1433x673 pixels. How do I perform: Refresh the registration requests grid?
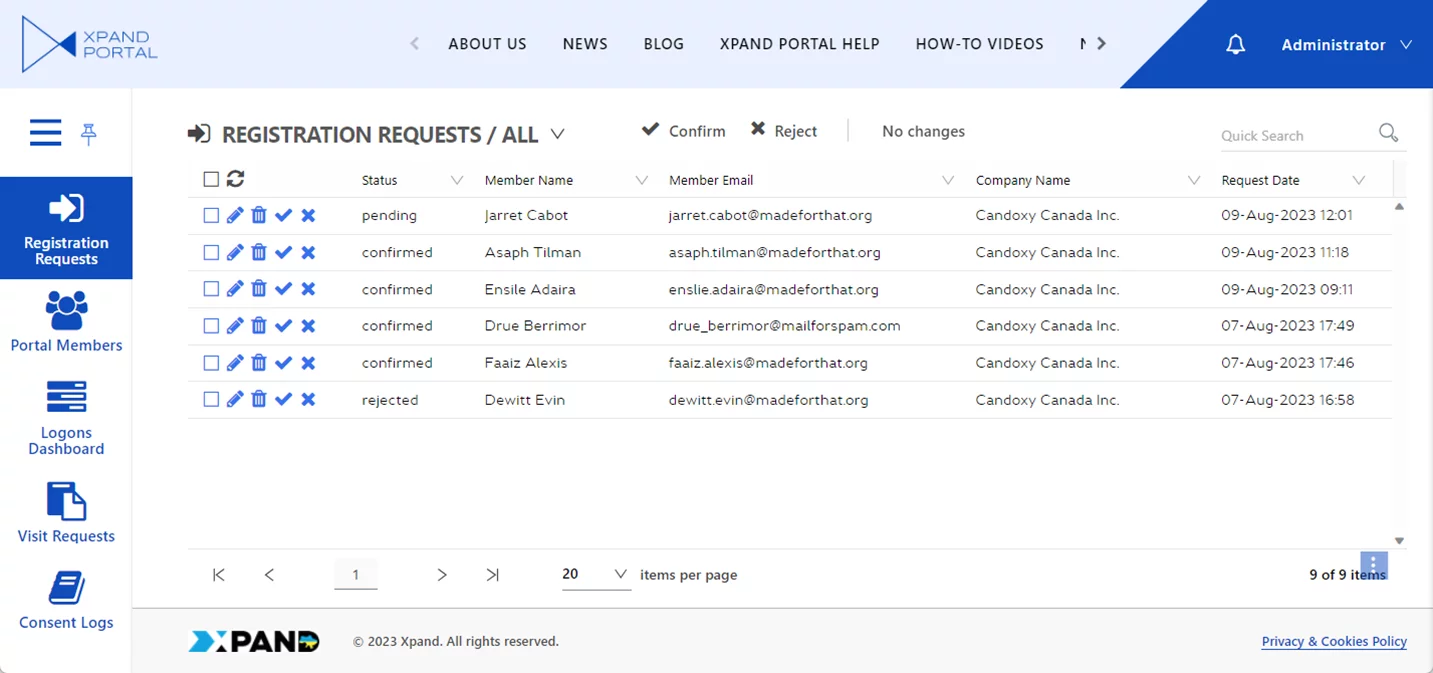pos(235,179)
